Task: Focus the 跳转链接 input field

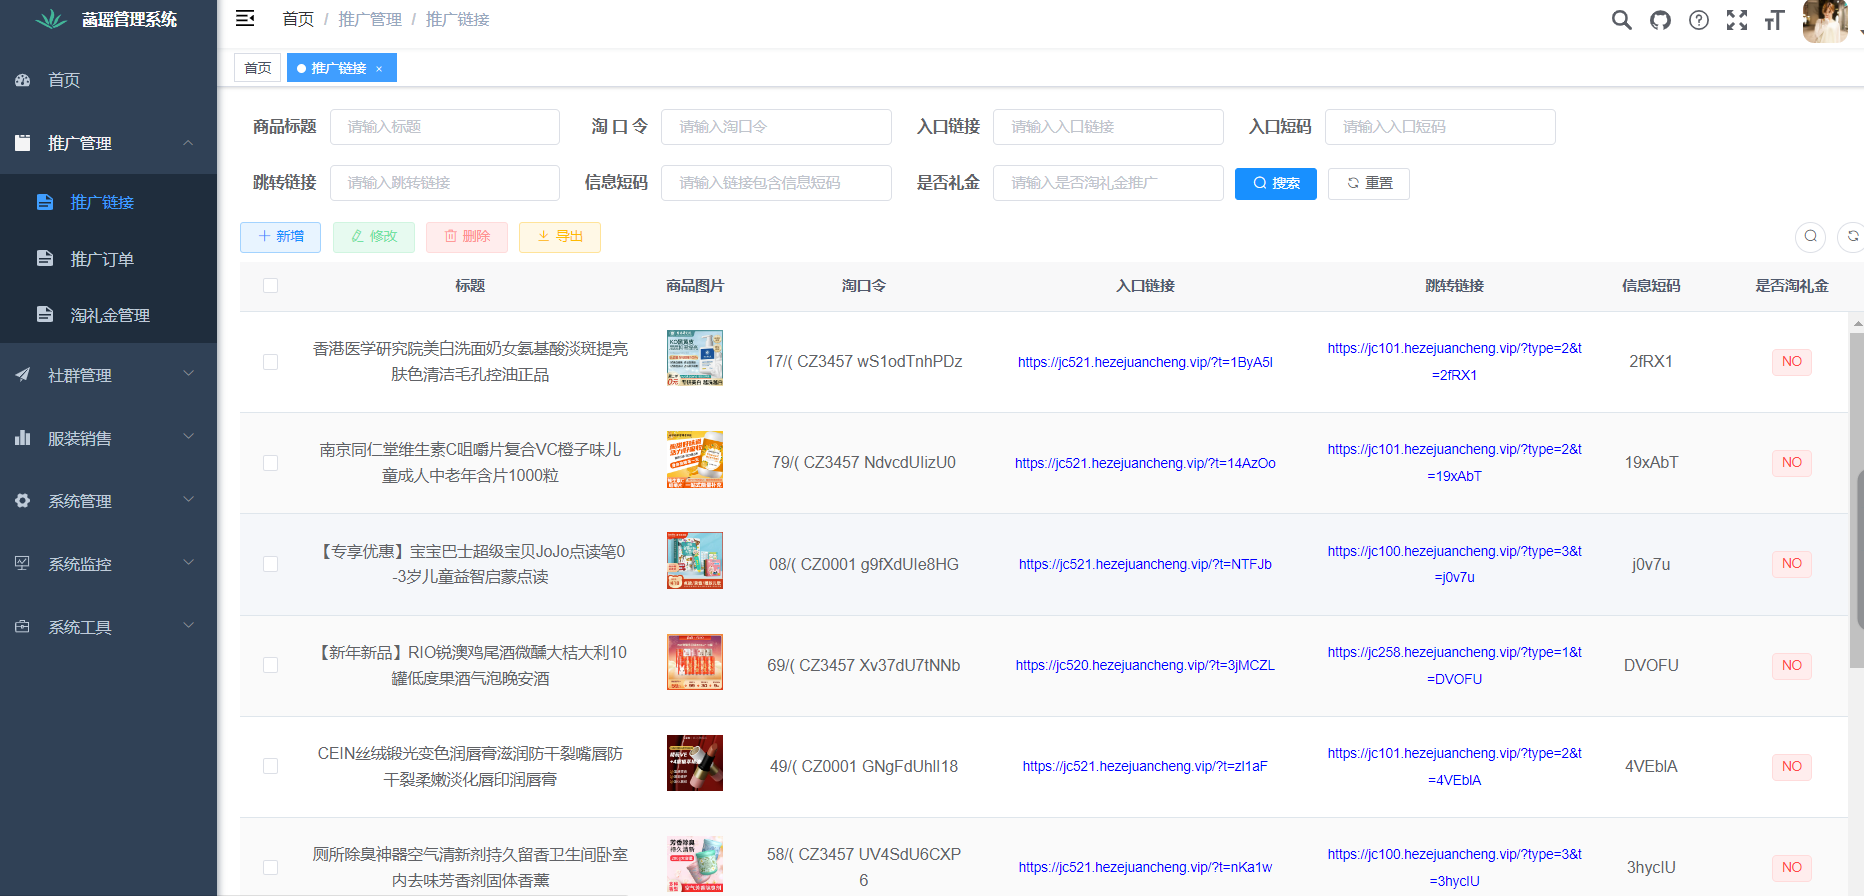Action: 445,183
